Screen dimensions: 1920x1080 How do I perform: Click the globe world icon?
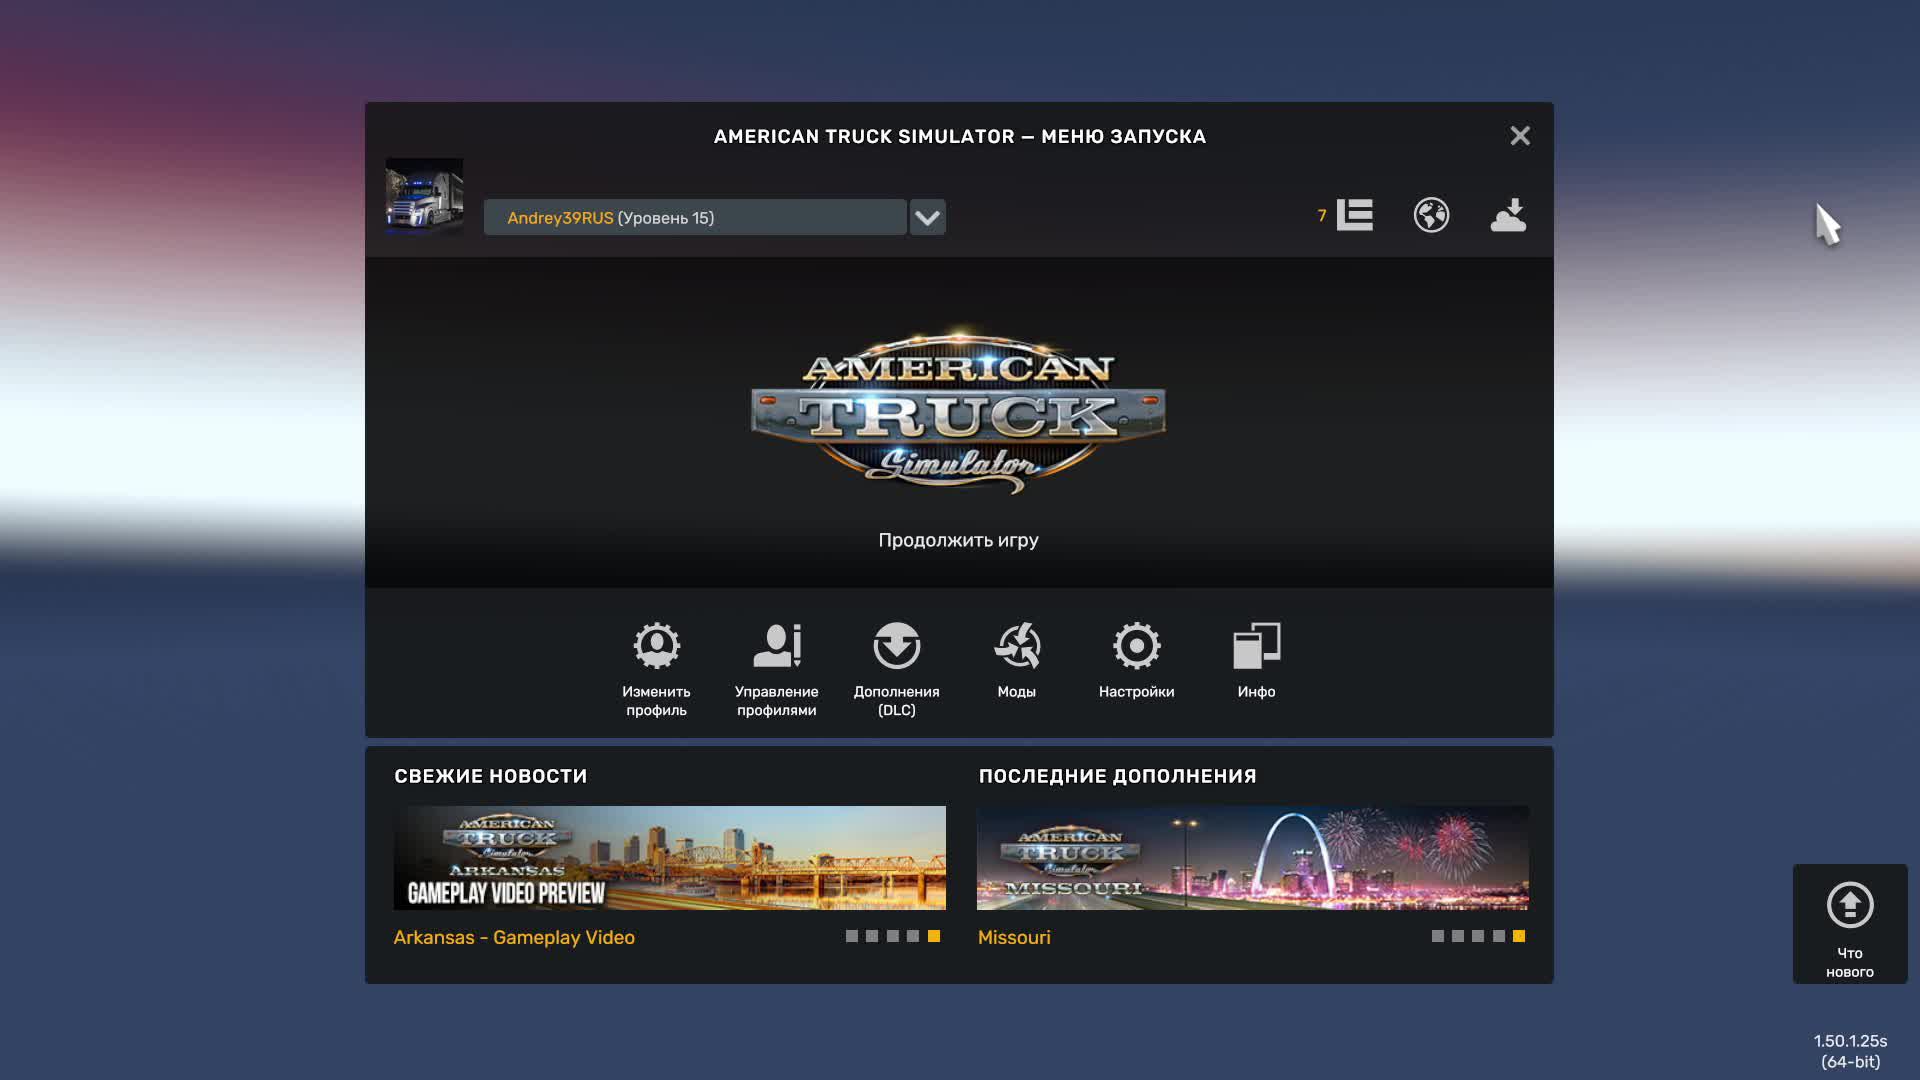(1431, 215)
